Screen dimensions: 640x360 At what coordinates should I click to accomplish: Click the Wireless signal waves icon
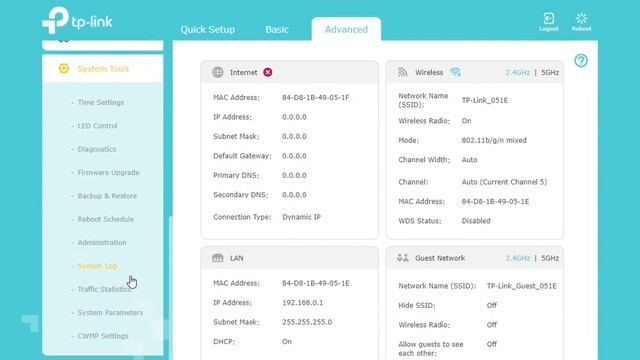(403, 72)
